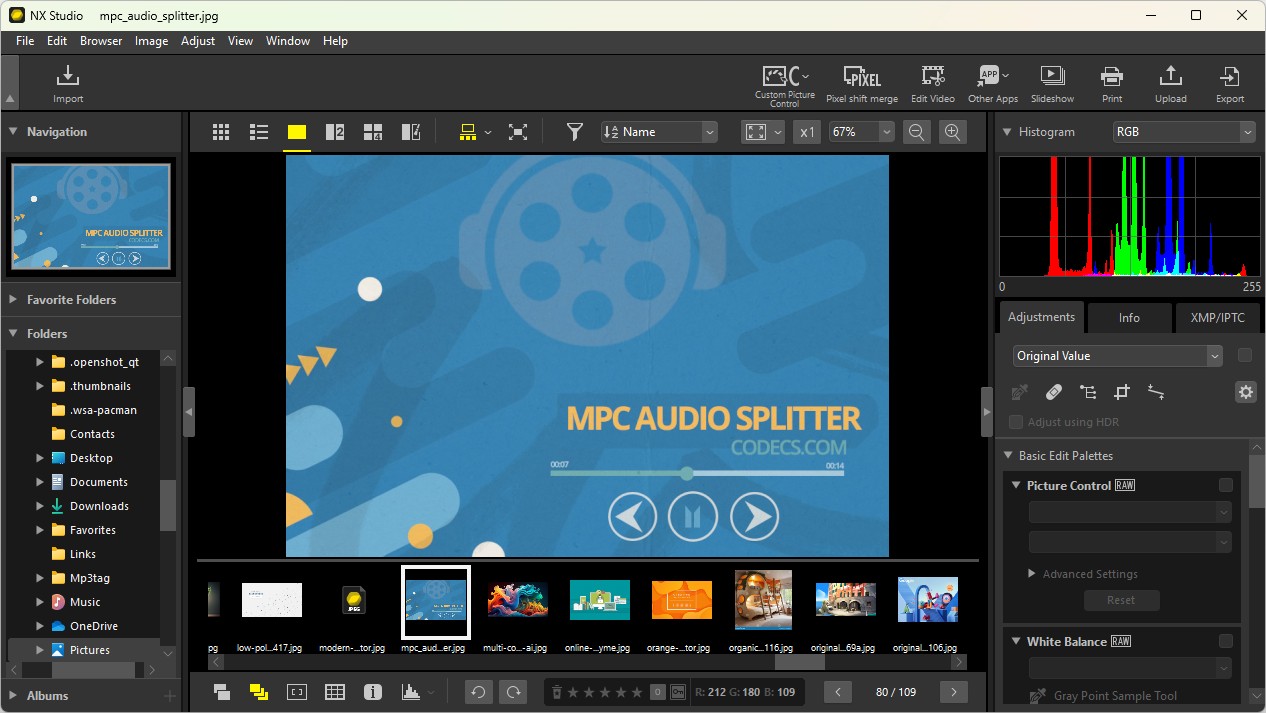Open the Edit Video tool
Viewport: 1266px width, 713px height.
pos(932,84)
